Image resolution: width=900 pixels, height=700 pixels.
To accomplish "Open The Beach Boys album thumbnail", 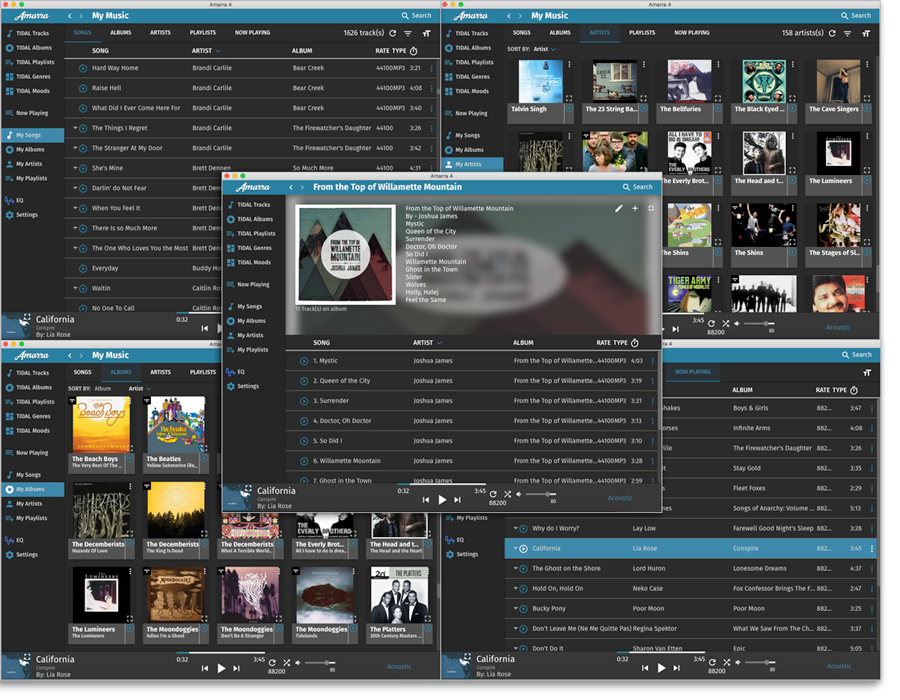I will tap(101, 425).
